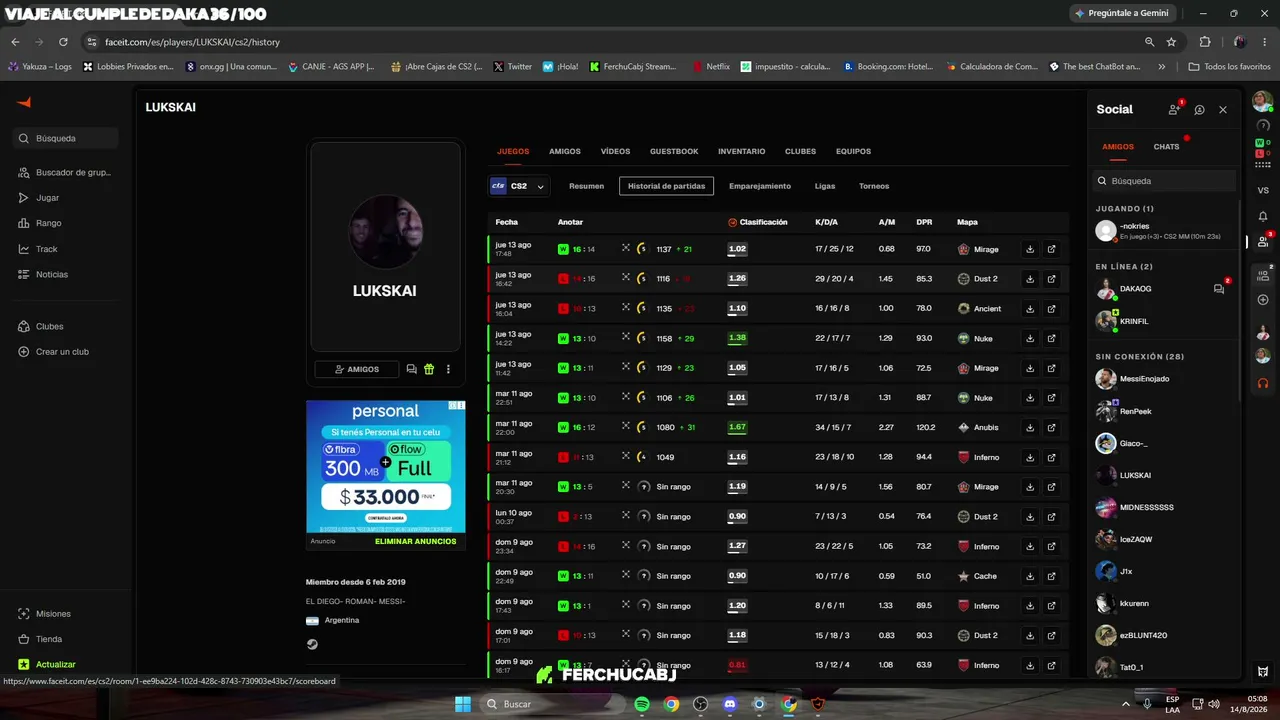Switch to the AMIGOS profile tab
1280x720 pixels.
[565, 151]
